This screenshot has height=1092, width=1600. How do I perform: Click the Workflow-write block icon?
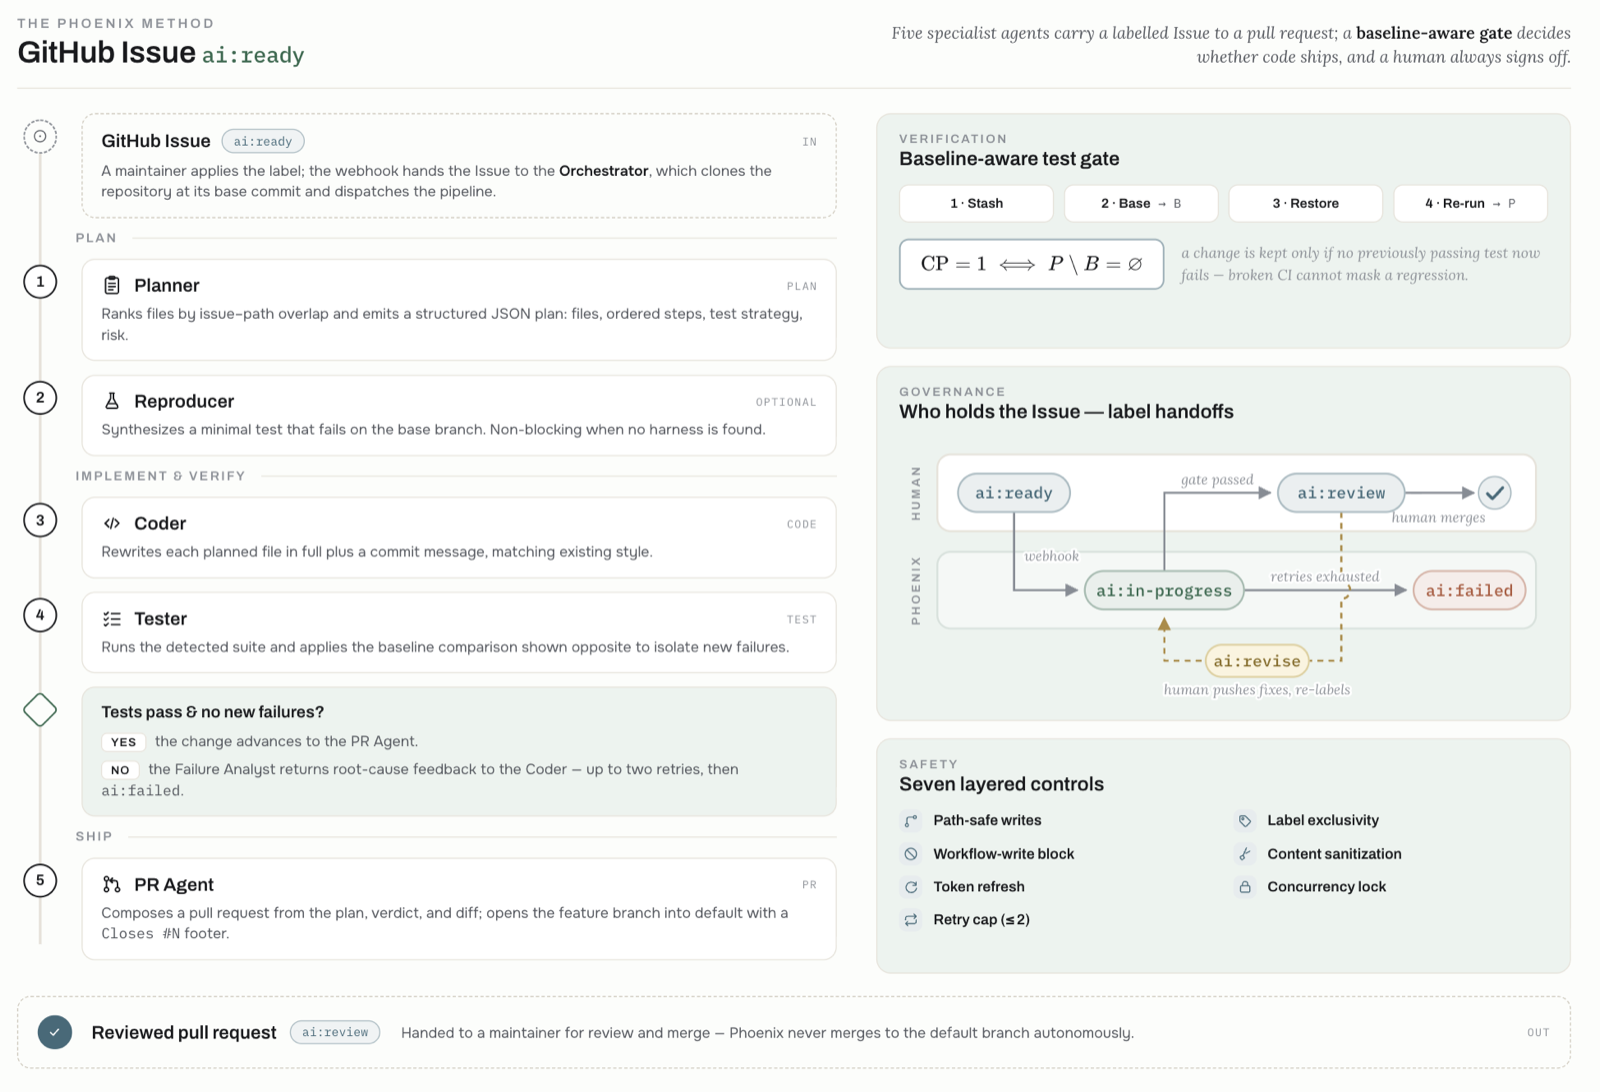click(x=911, y=854)
